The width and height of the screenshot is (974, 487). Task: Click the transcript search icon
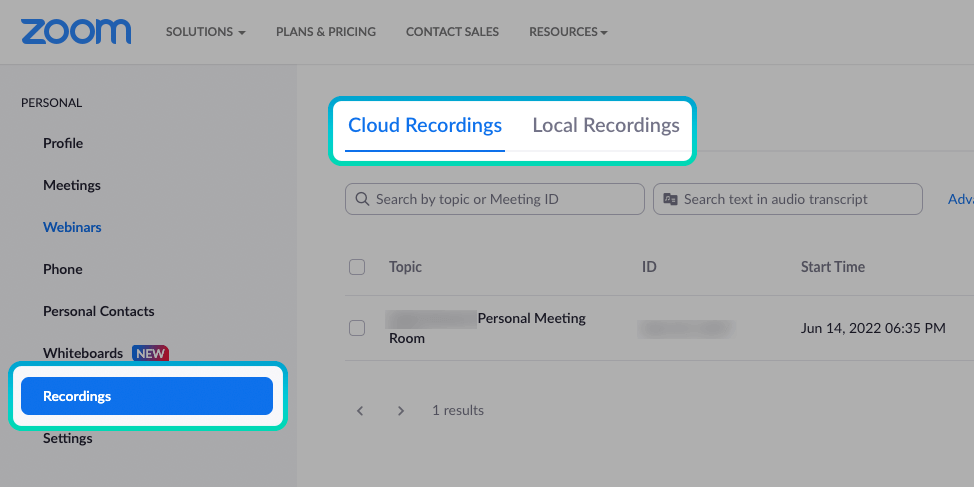[670, 199]
